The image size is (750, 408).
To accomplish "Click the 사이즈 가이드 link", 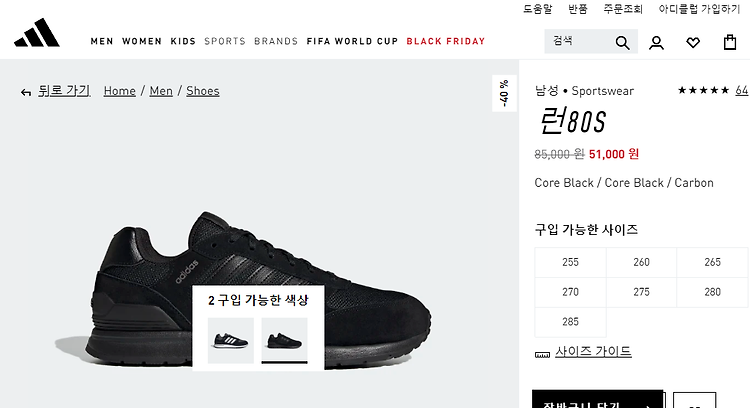I will point(593,352).
